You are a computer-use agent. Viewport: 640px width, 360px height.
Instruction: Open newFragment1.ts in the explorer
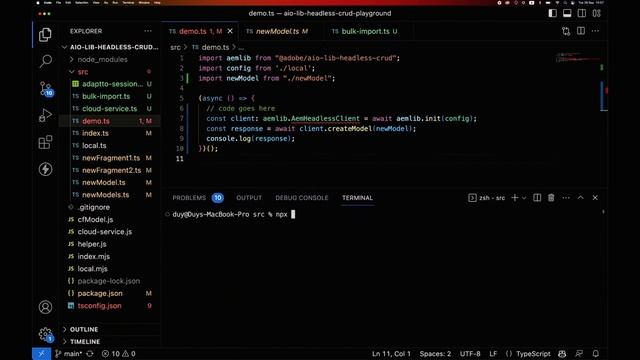coord(110,158)
